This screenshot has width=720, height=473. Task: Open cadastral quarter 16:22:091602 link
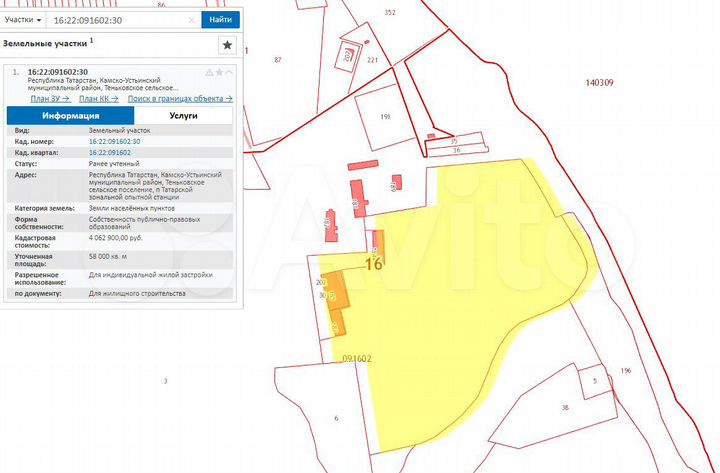click(110, 152)
